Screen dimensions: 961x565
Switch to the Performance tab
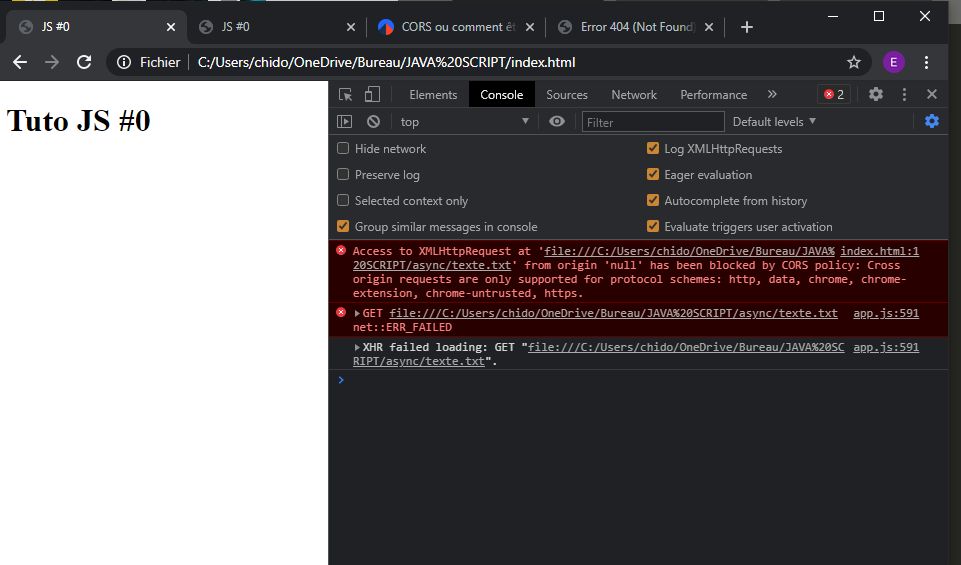tap(713, 94)
